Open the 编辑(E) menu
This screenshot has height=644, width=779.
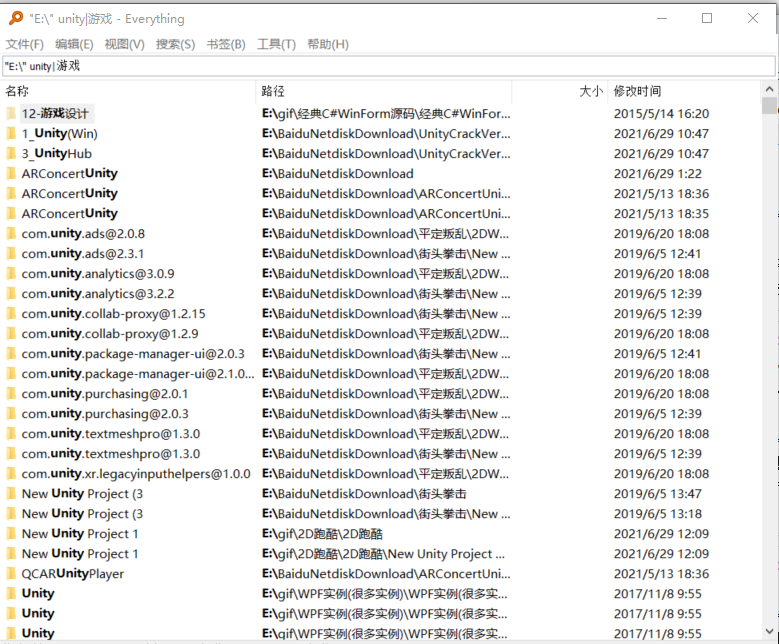[x=74, y=44]
